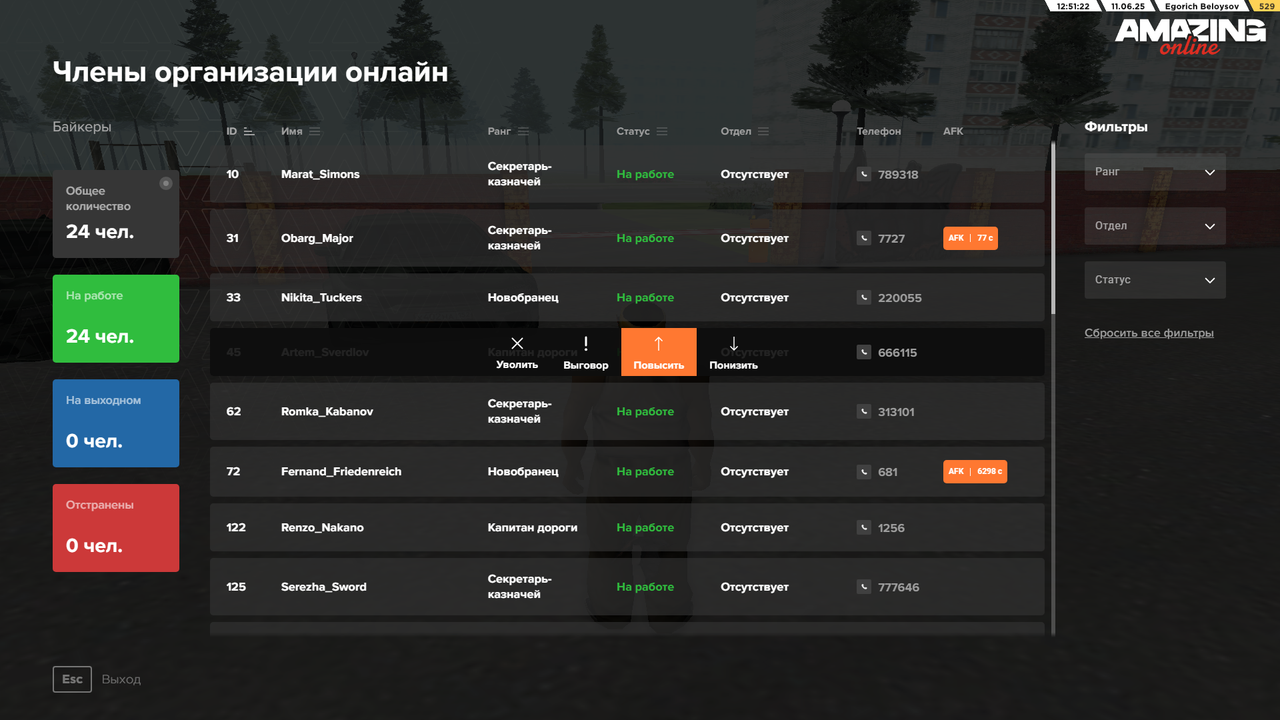Open the Ранг column filter icon
Image resolution: width=1280 pixels, height=720 pixels.
(x=523, y=132)
